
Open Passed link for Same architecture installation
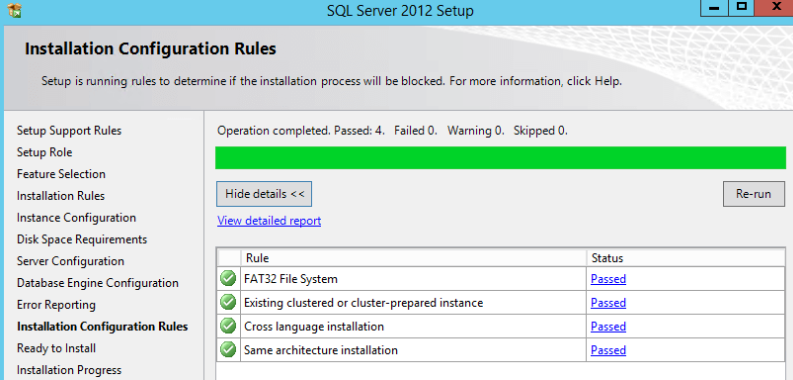pos(608,350)
